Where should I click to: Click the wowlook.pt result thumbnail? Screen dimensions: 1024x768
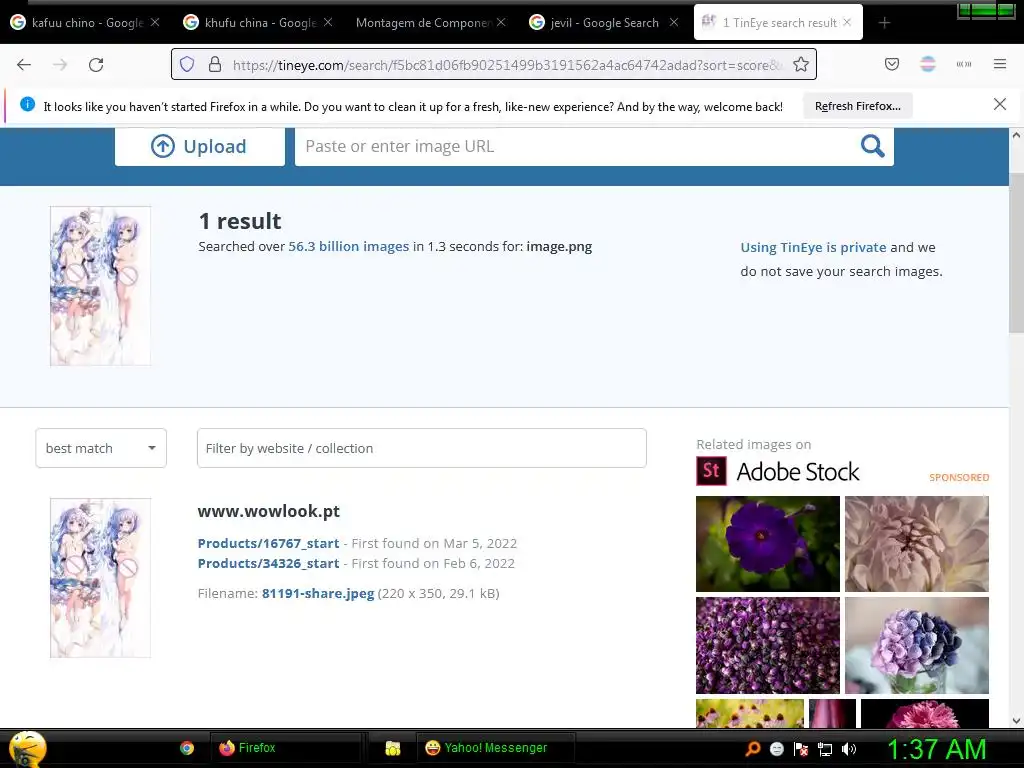101,578
